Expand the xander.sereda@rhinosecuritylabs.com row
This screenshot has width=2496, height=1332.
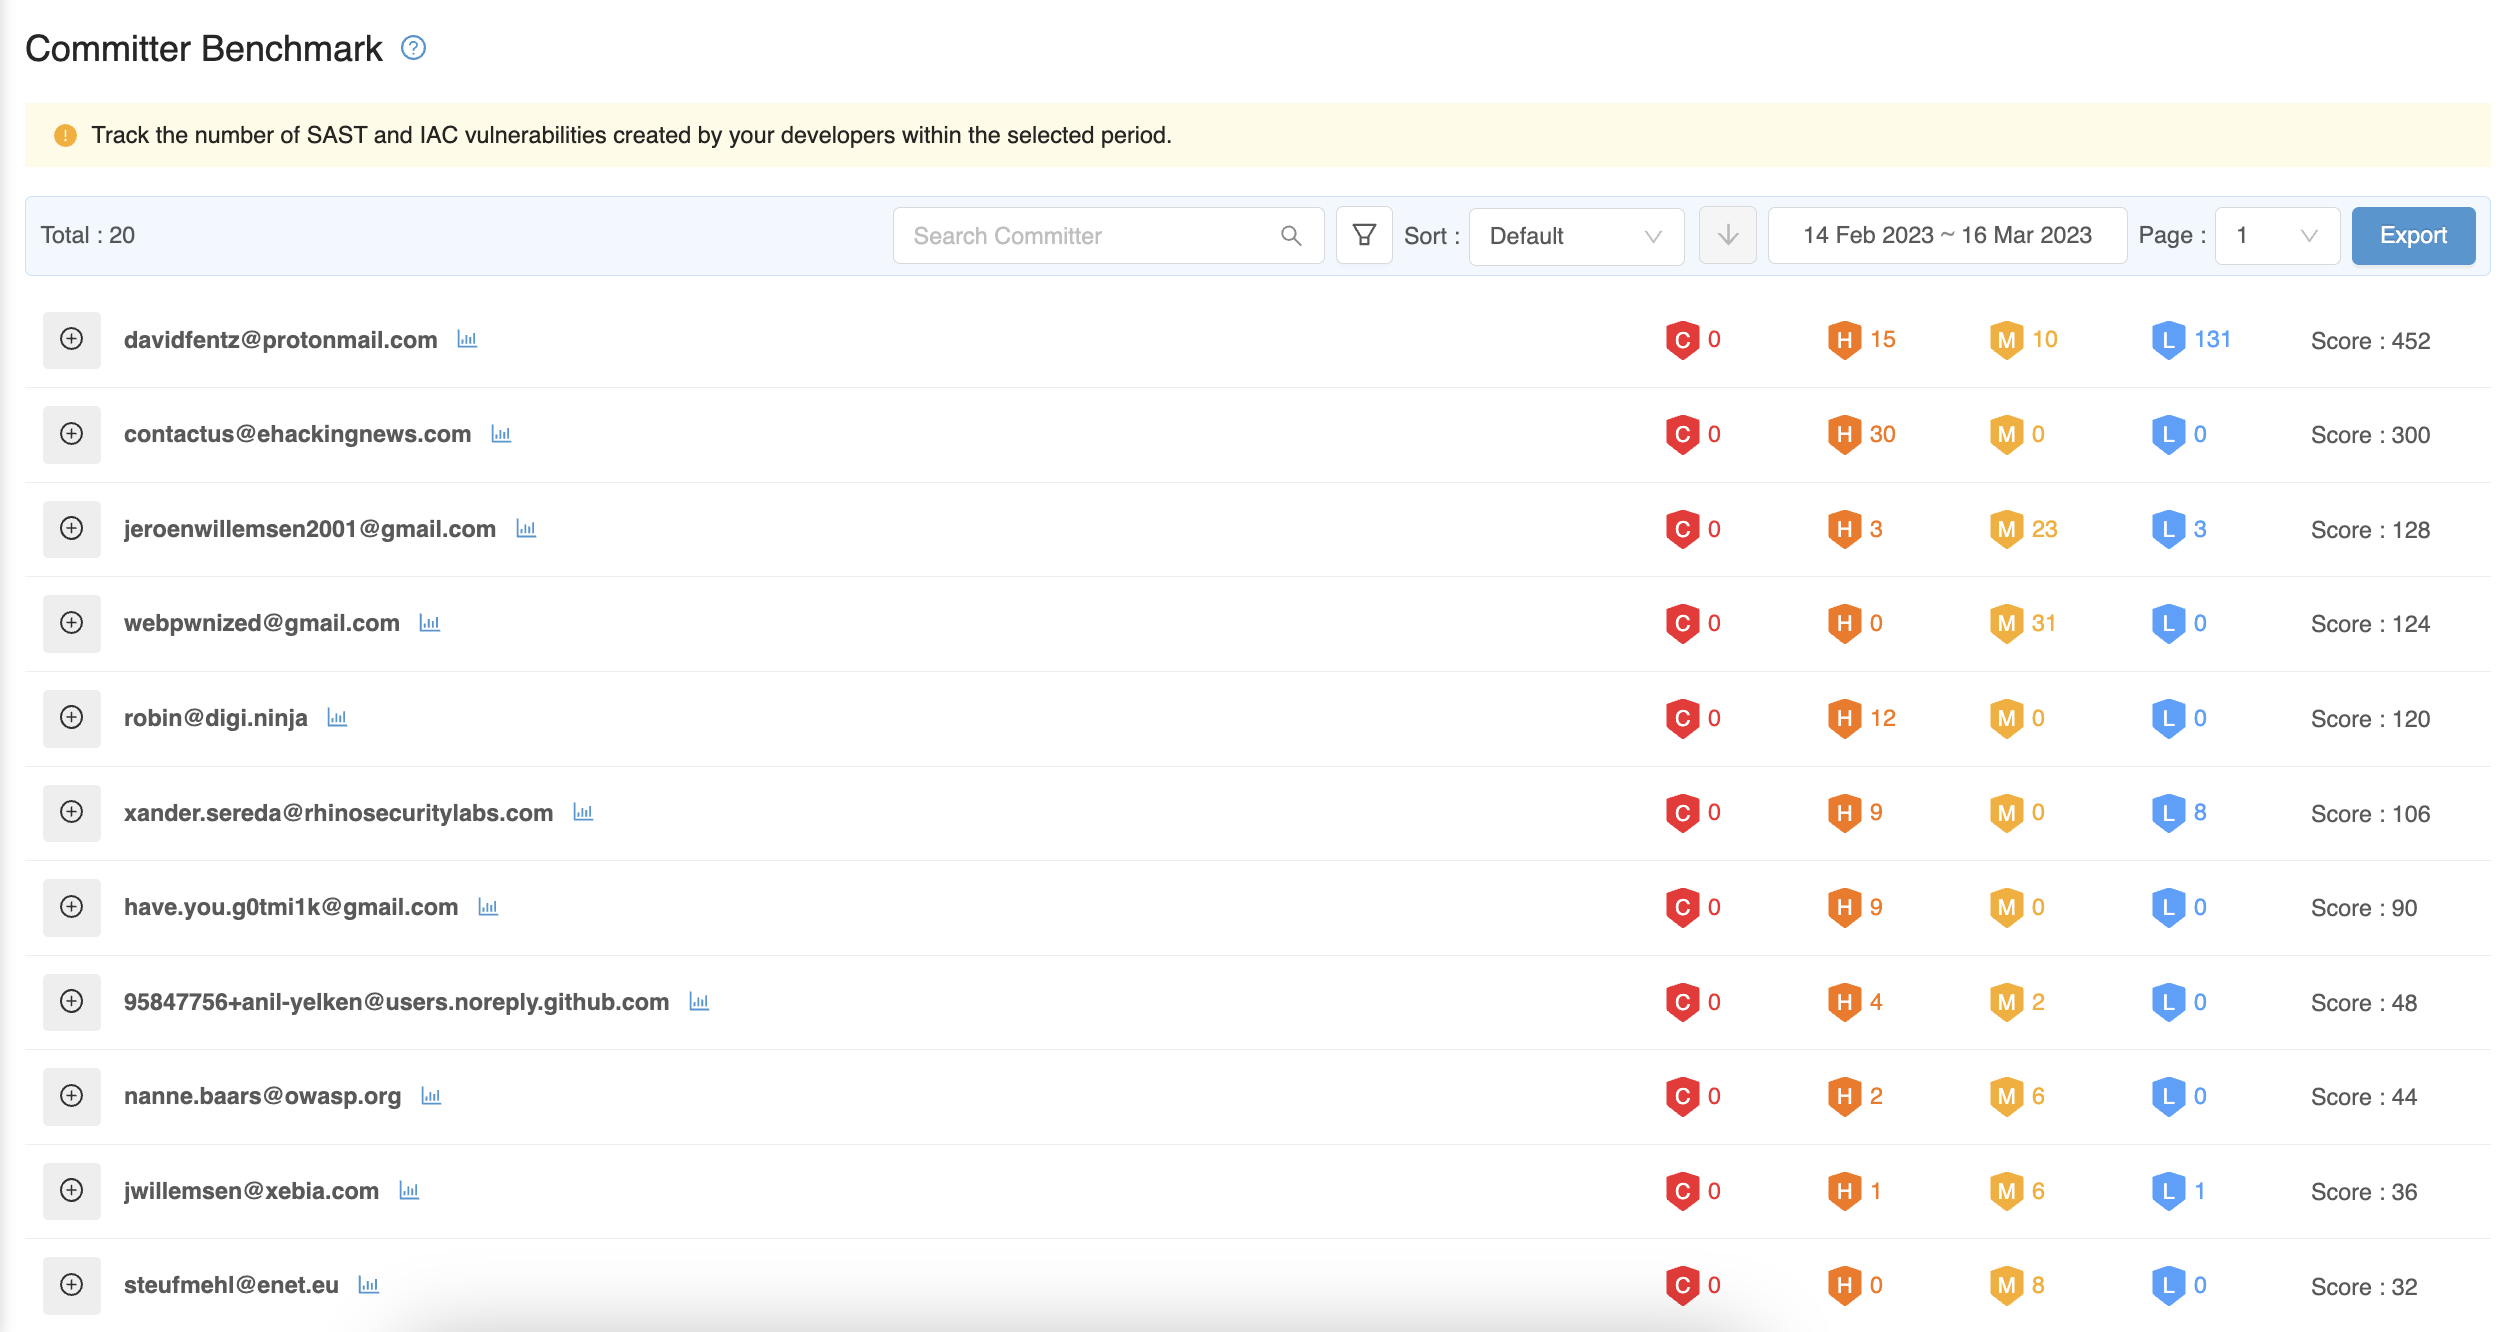(72, 812)
